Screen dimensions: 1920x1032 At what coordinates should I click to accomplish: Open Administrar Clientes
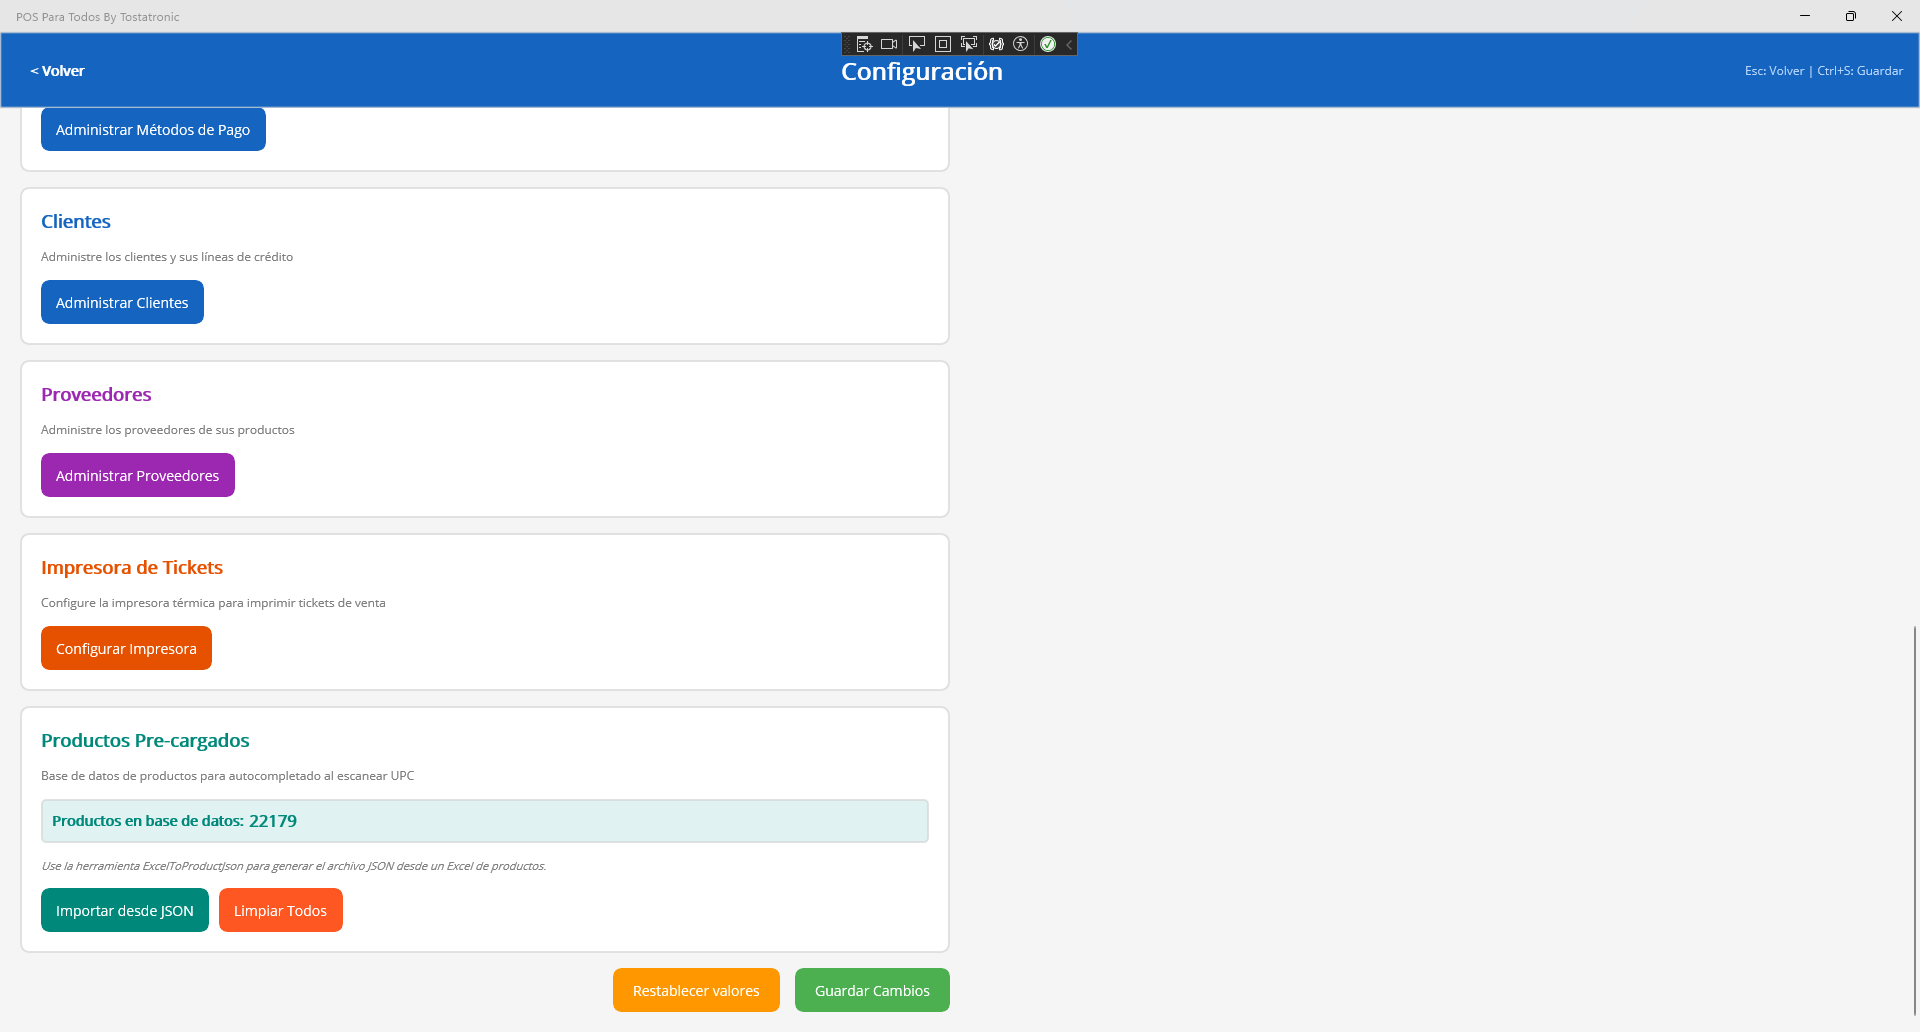tap(122, 301)
